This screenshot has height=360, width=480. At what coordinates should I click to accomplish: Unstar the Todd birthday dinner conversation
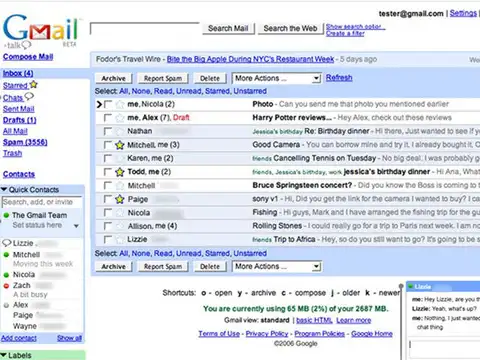(x=120, y=172)
